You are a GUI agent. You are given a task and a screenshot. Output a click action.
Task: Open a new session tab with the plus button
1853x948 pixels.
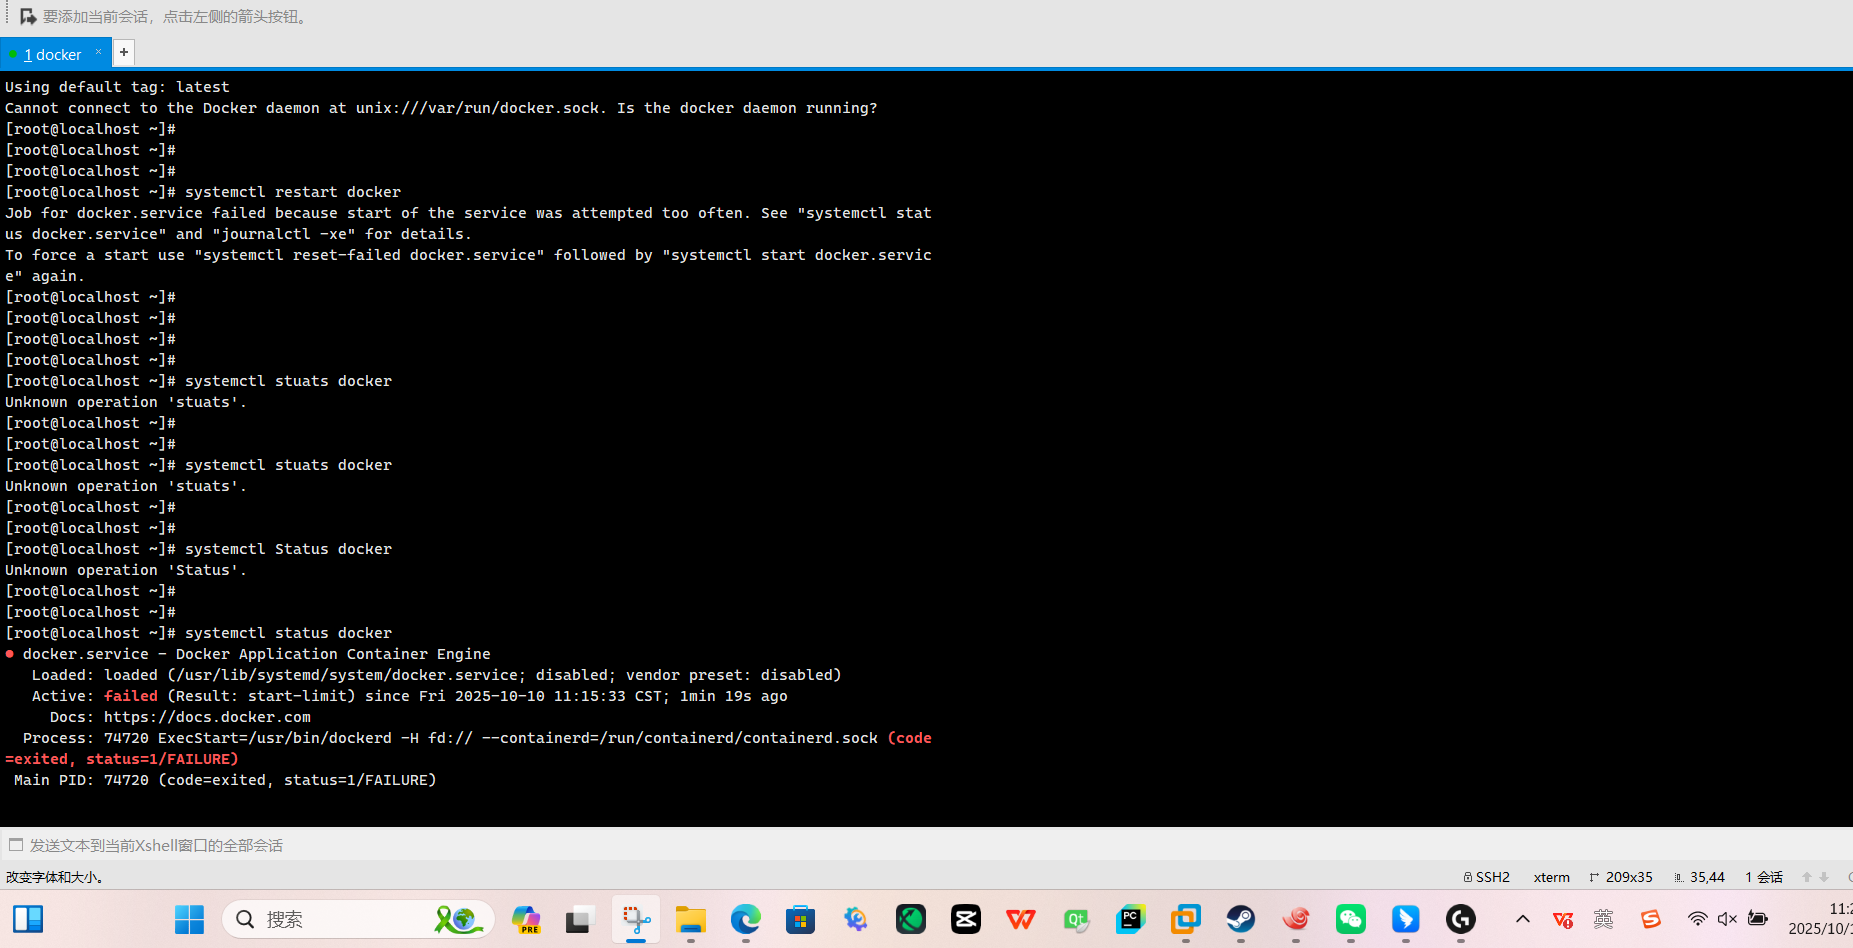point(124,52)
